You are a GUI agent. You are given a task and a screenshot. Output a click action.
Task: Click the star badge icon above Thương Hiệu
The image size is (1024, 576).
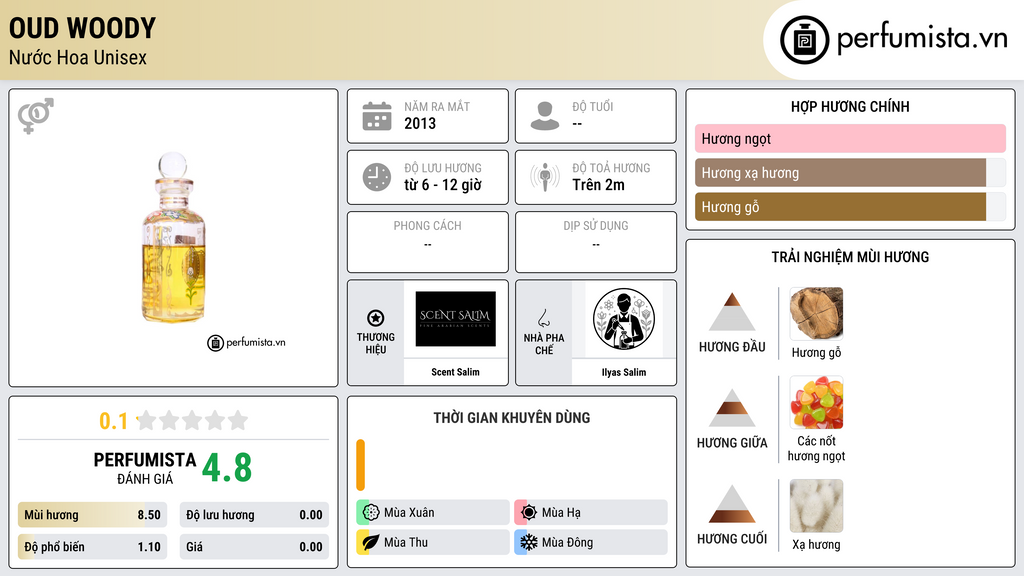[376, 318]
